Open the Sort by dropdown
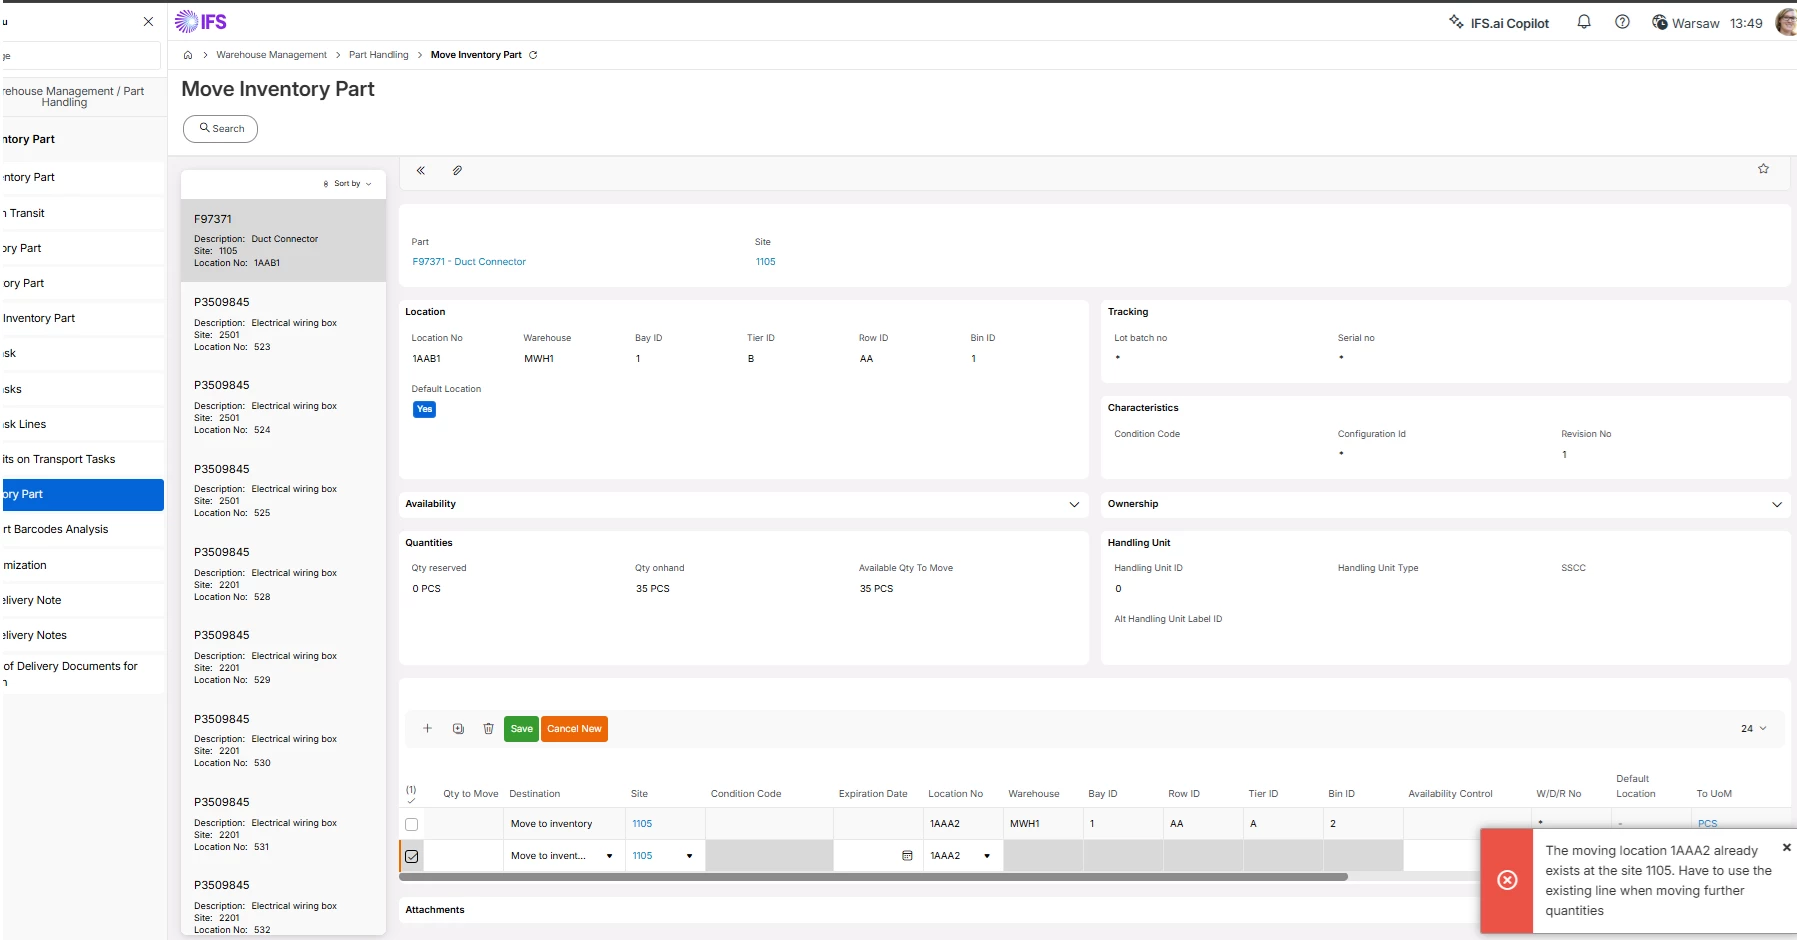 click(347, 184)
